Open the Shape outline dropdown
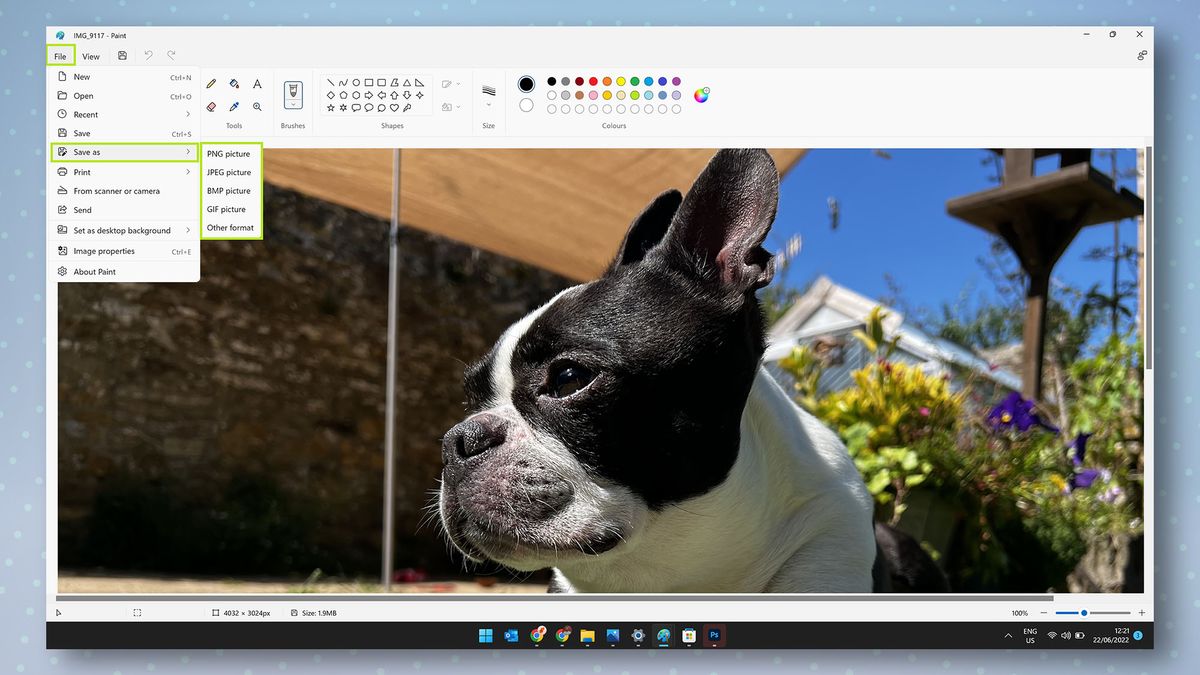The height and width of the screenshot is (675, 1200). pyautogui.click(x=458, y=84)
